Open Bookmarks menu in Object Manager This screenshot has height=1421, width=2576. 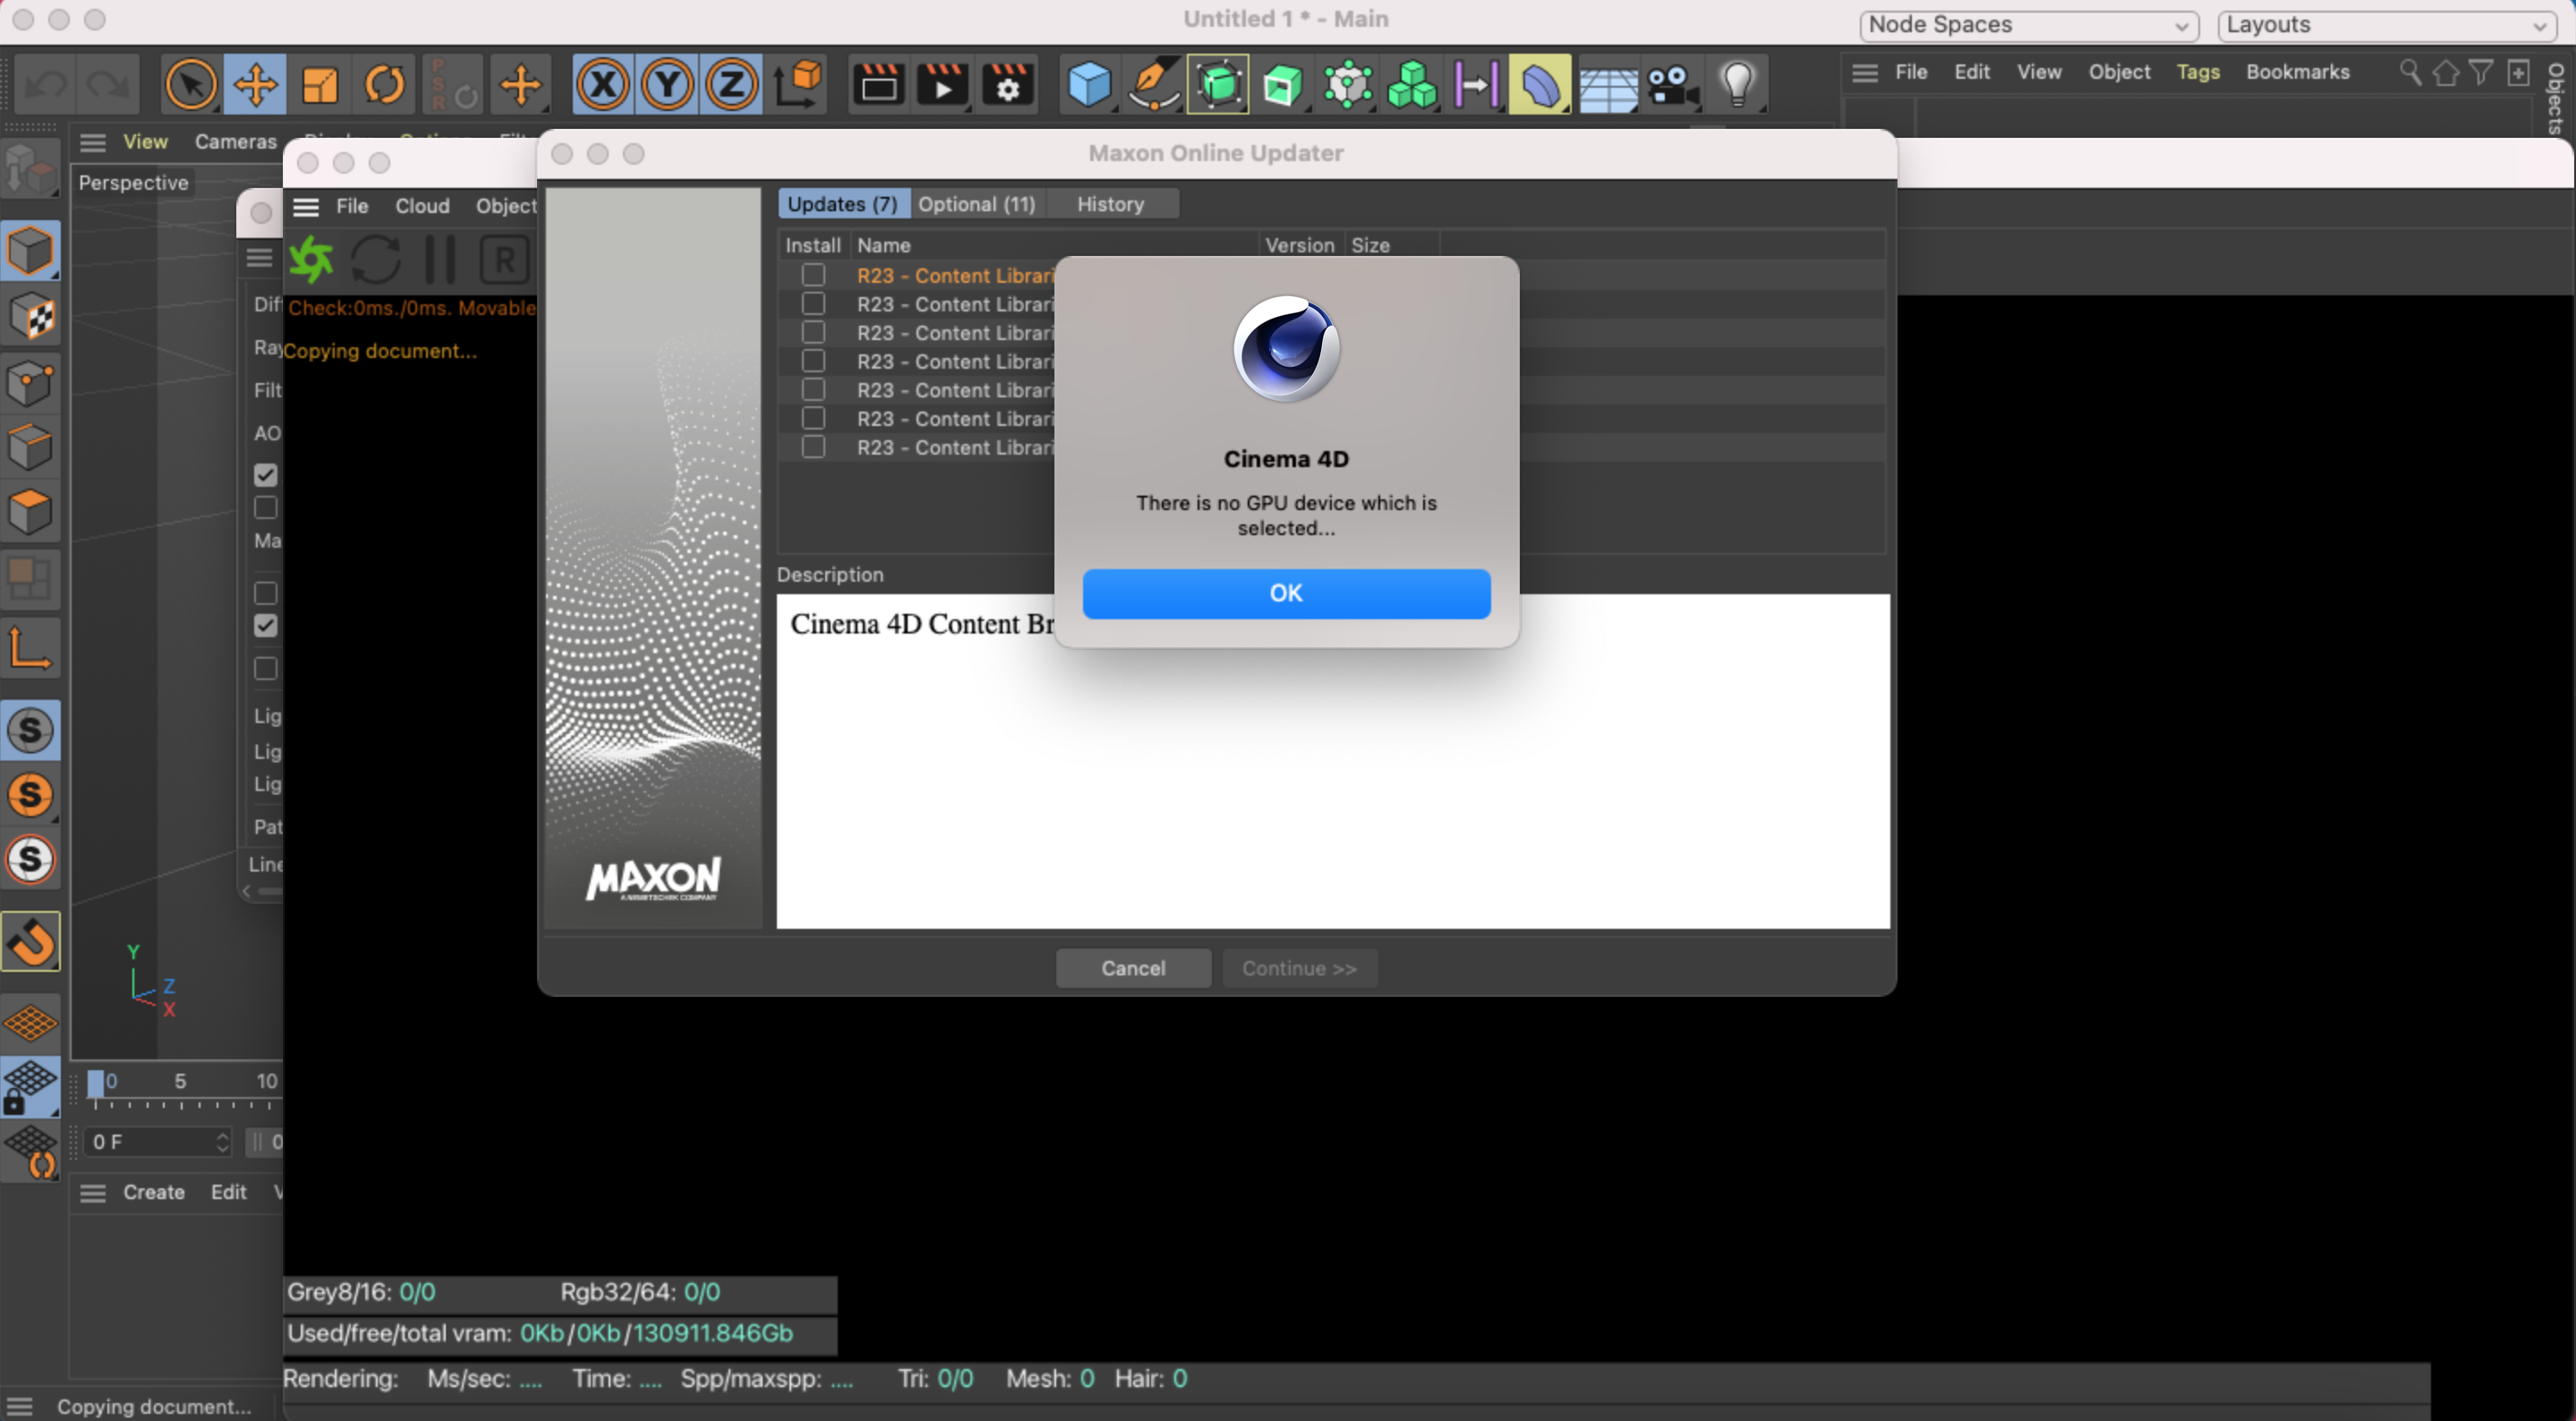[2297, 72]
